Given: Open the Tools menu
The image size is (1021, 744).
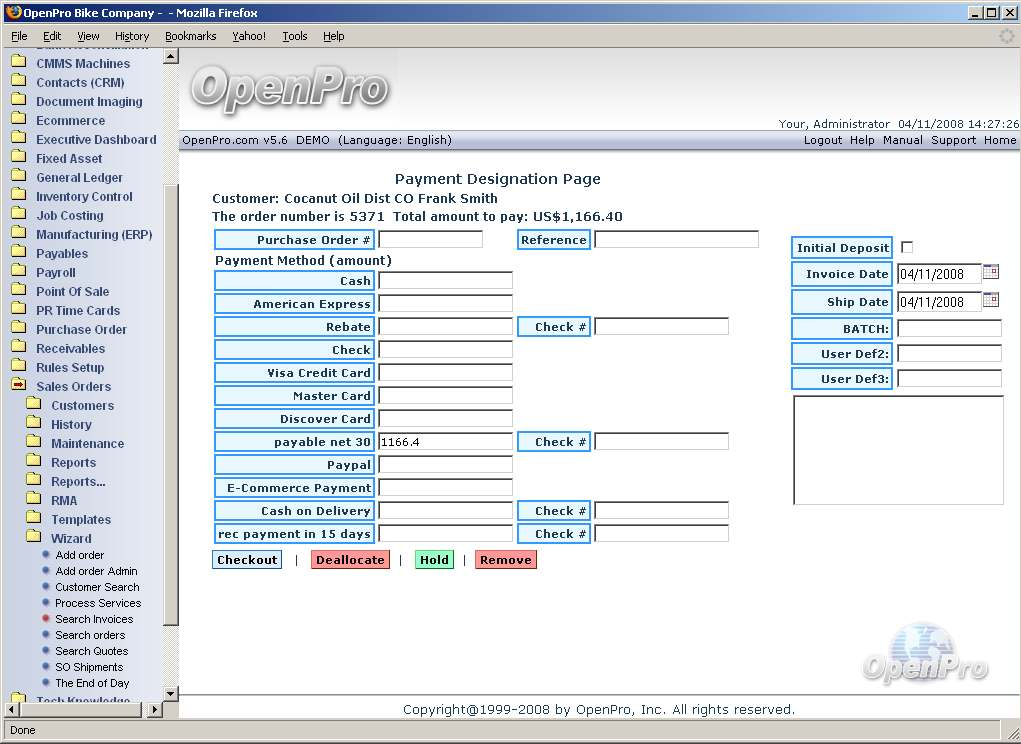Looking at the screenshot, I should (295, 36).
